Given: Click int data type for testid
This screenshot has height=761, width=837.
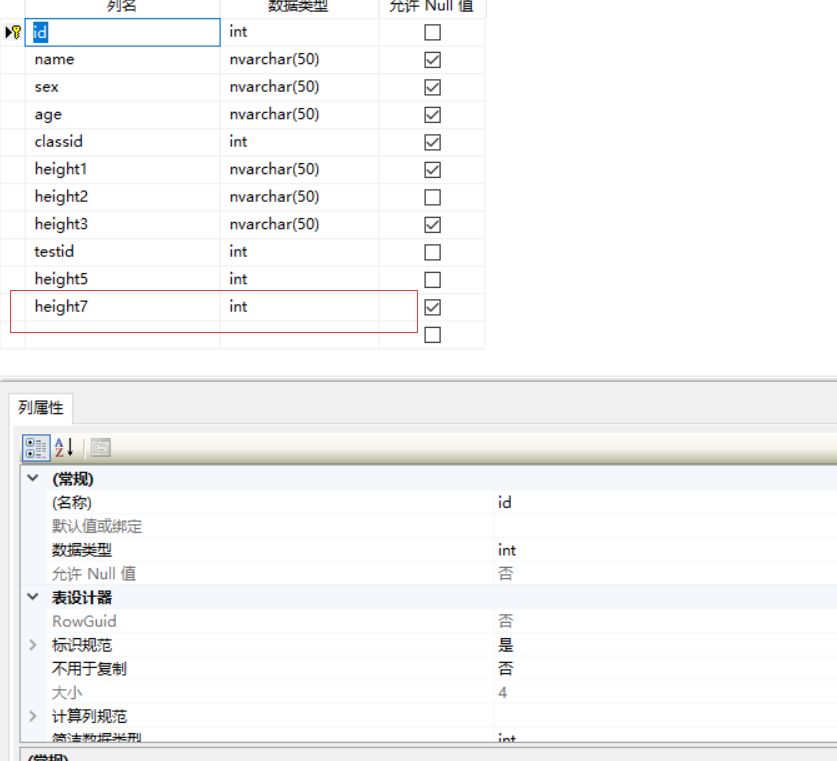Looking at the screenshot, I should 299,252.
